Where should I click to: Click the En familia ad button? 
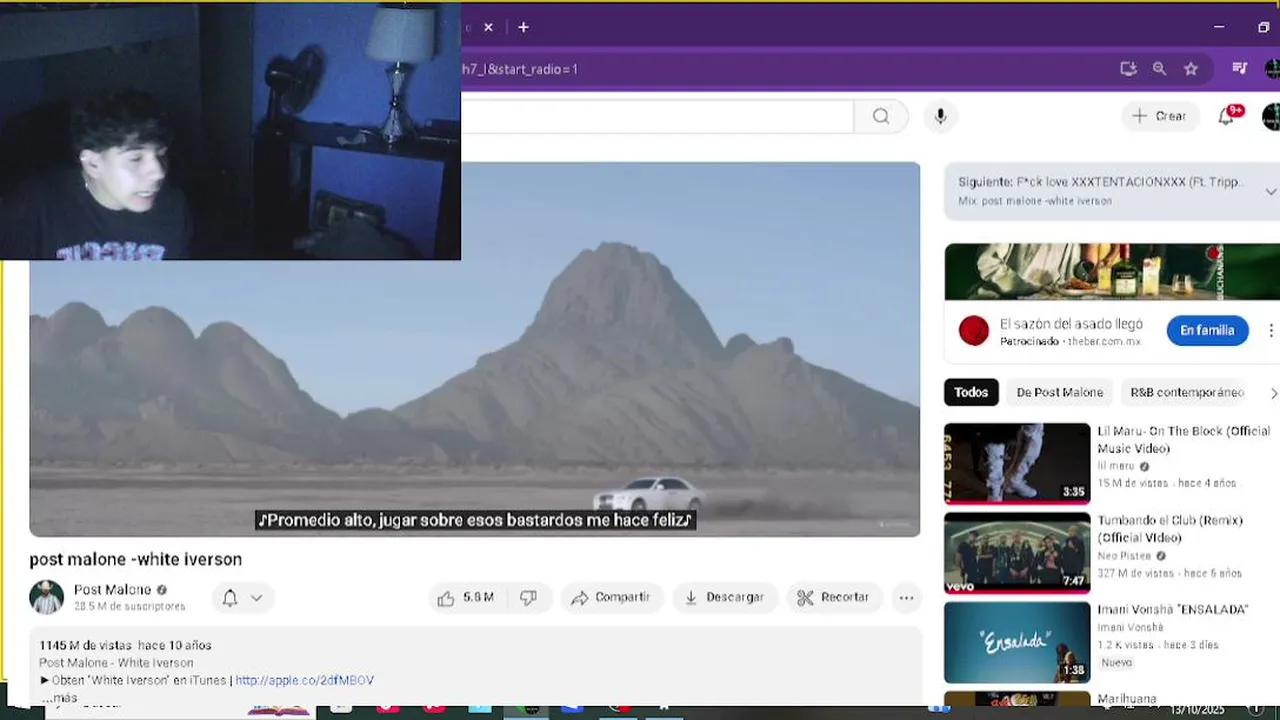pos(1207,331)
